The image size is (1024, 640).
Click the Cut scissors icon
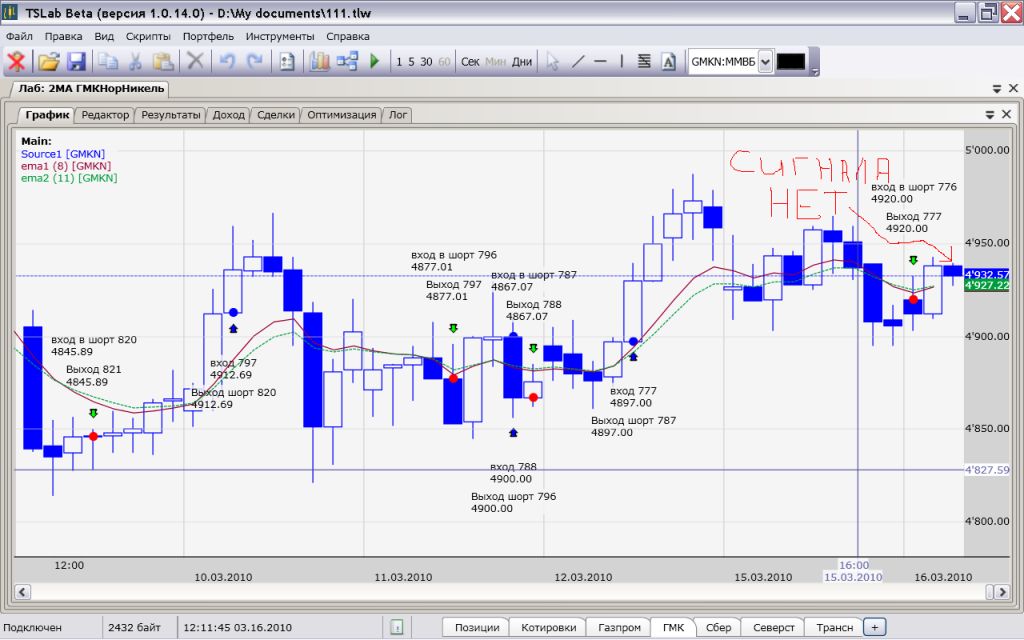135,62
